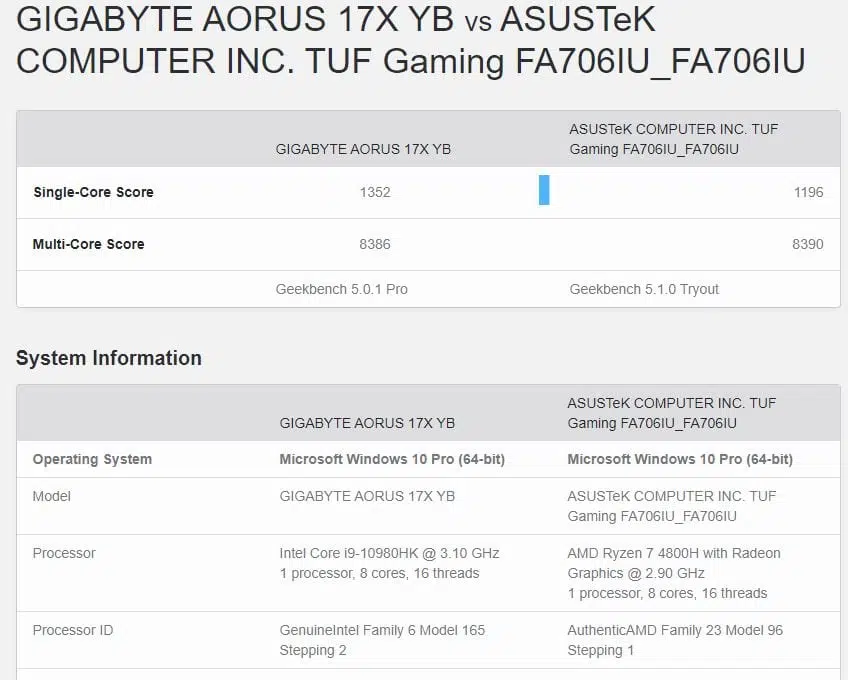The width and height of the screenshot is (848, 680).
Task: Click the GIGABYTE column's "Microsoft Windows 10 Pro (64-bit)"
Action: [x=392, y=459]
